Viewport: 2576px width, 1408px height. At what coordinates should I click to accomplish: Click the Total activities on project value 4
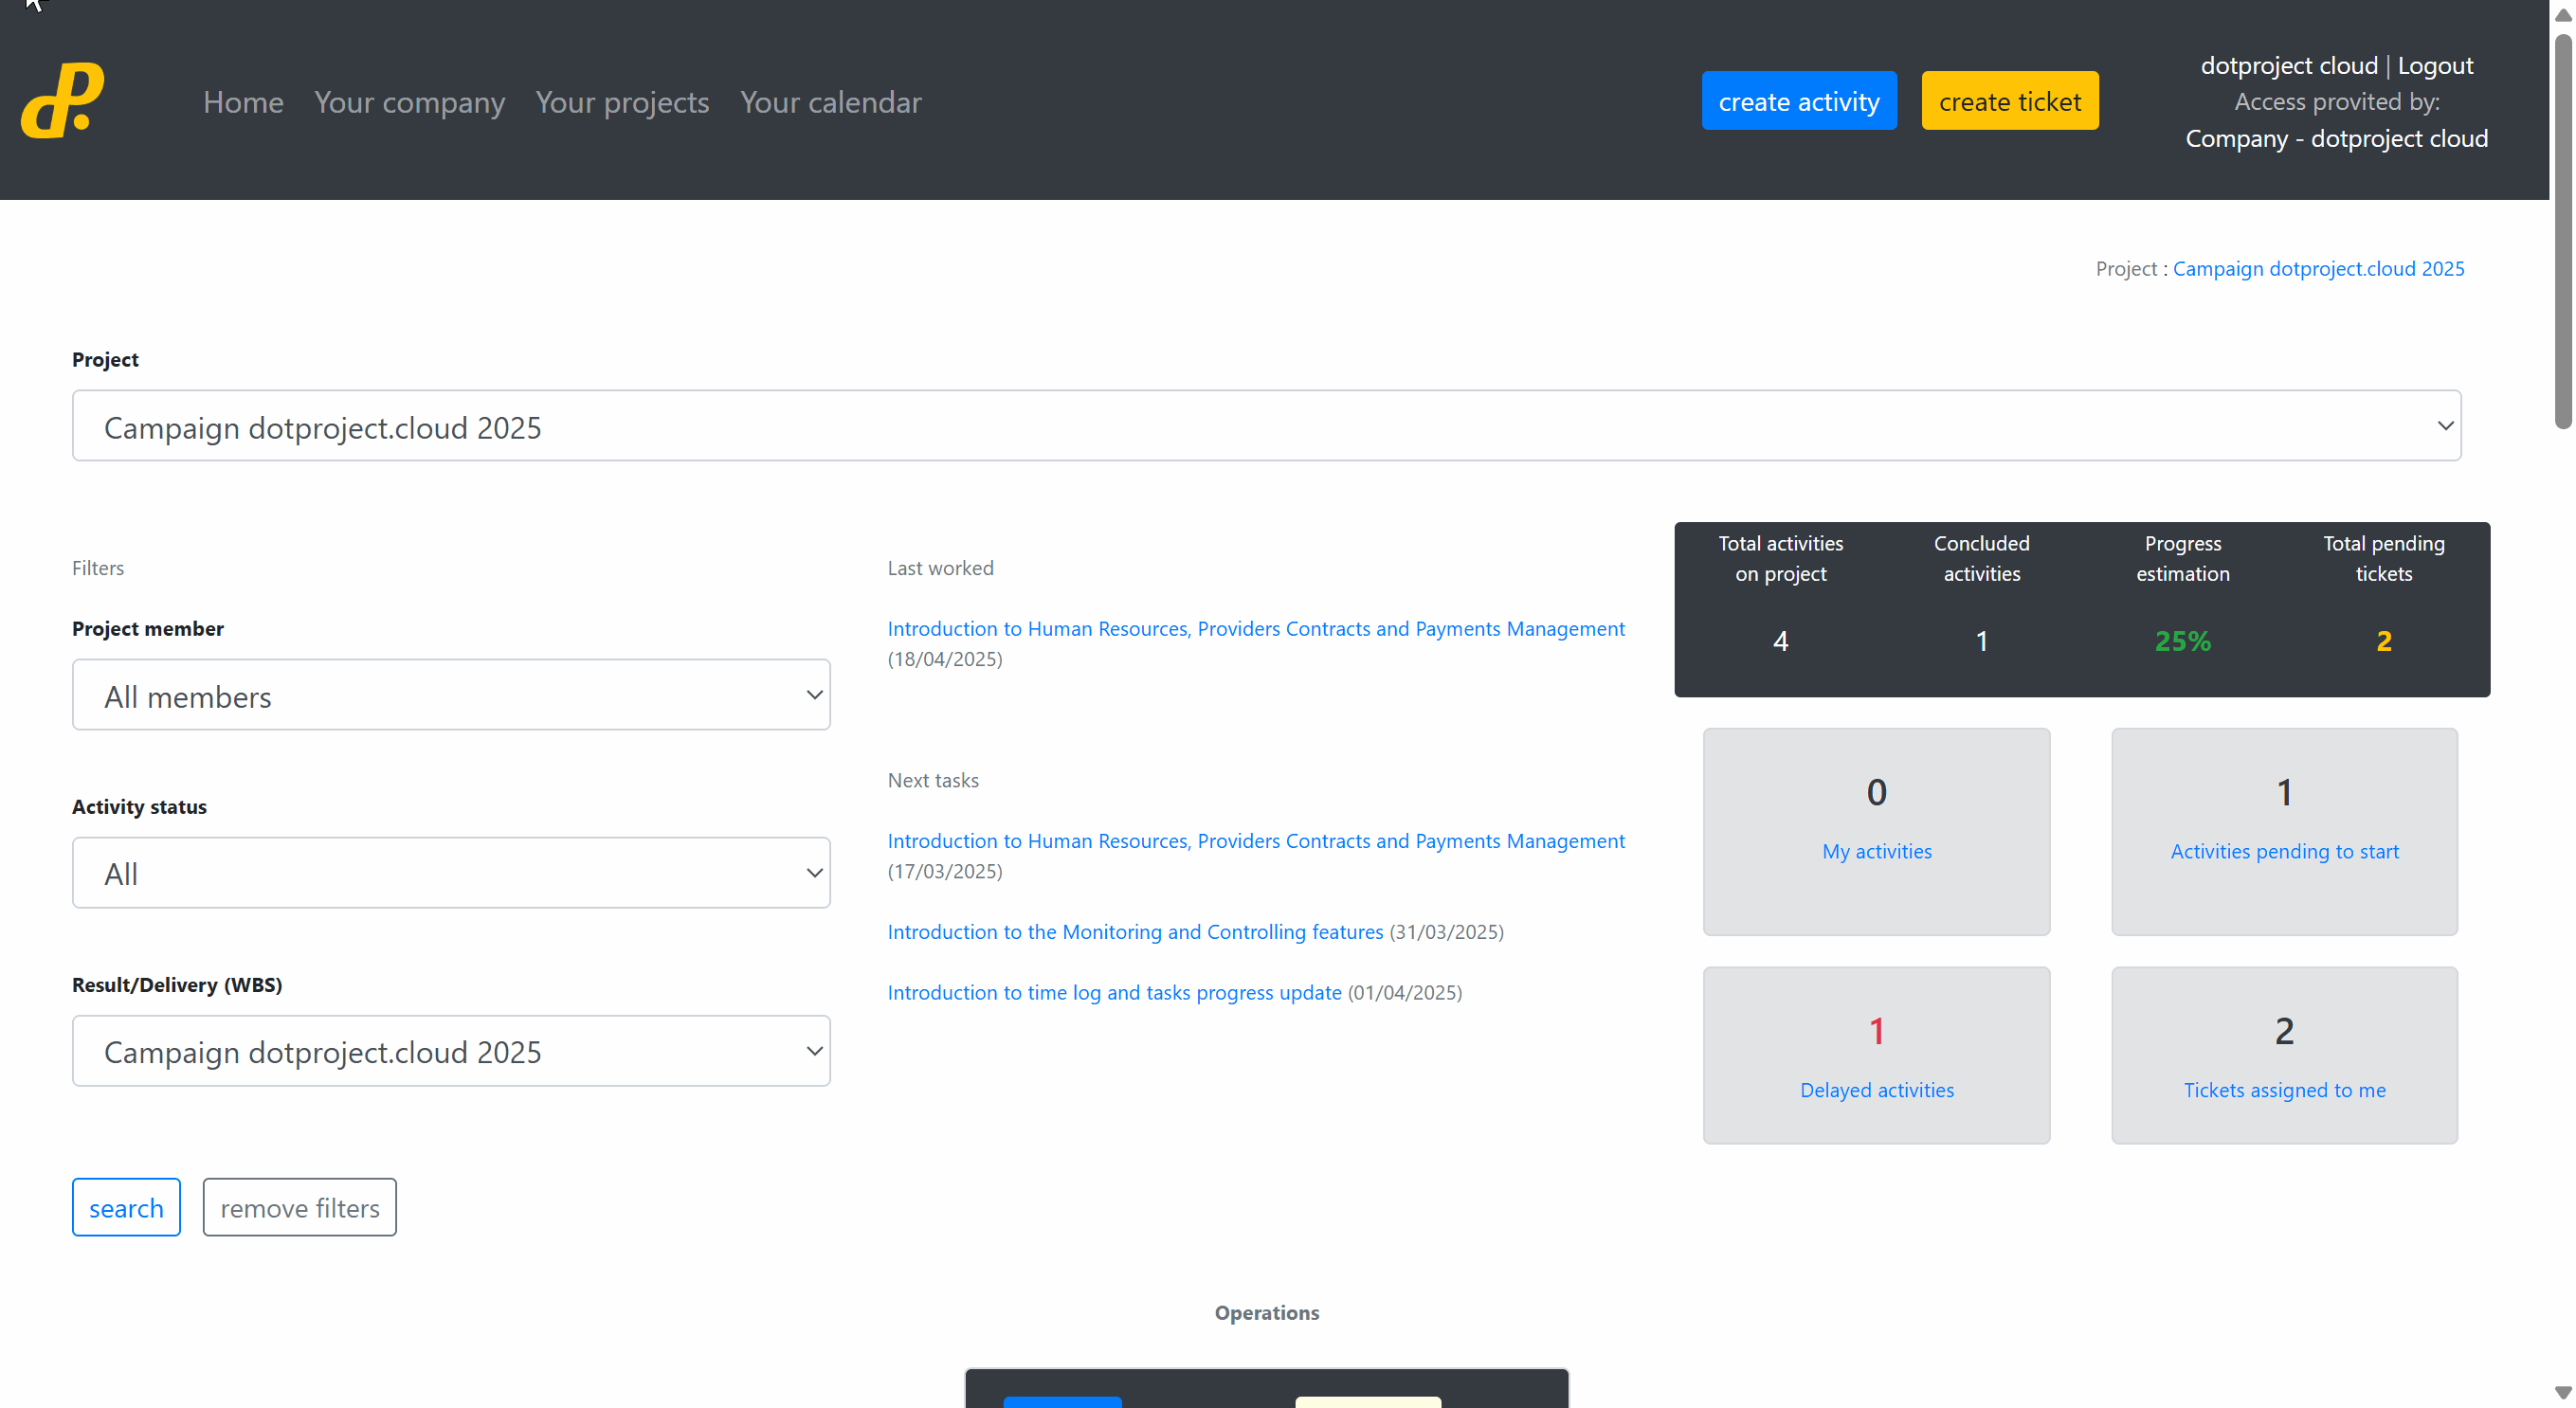pos(1780,641)
